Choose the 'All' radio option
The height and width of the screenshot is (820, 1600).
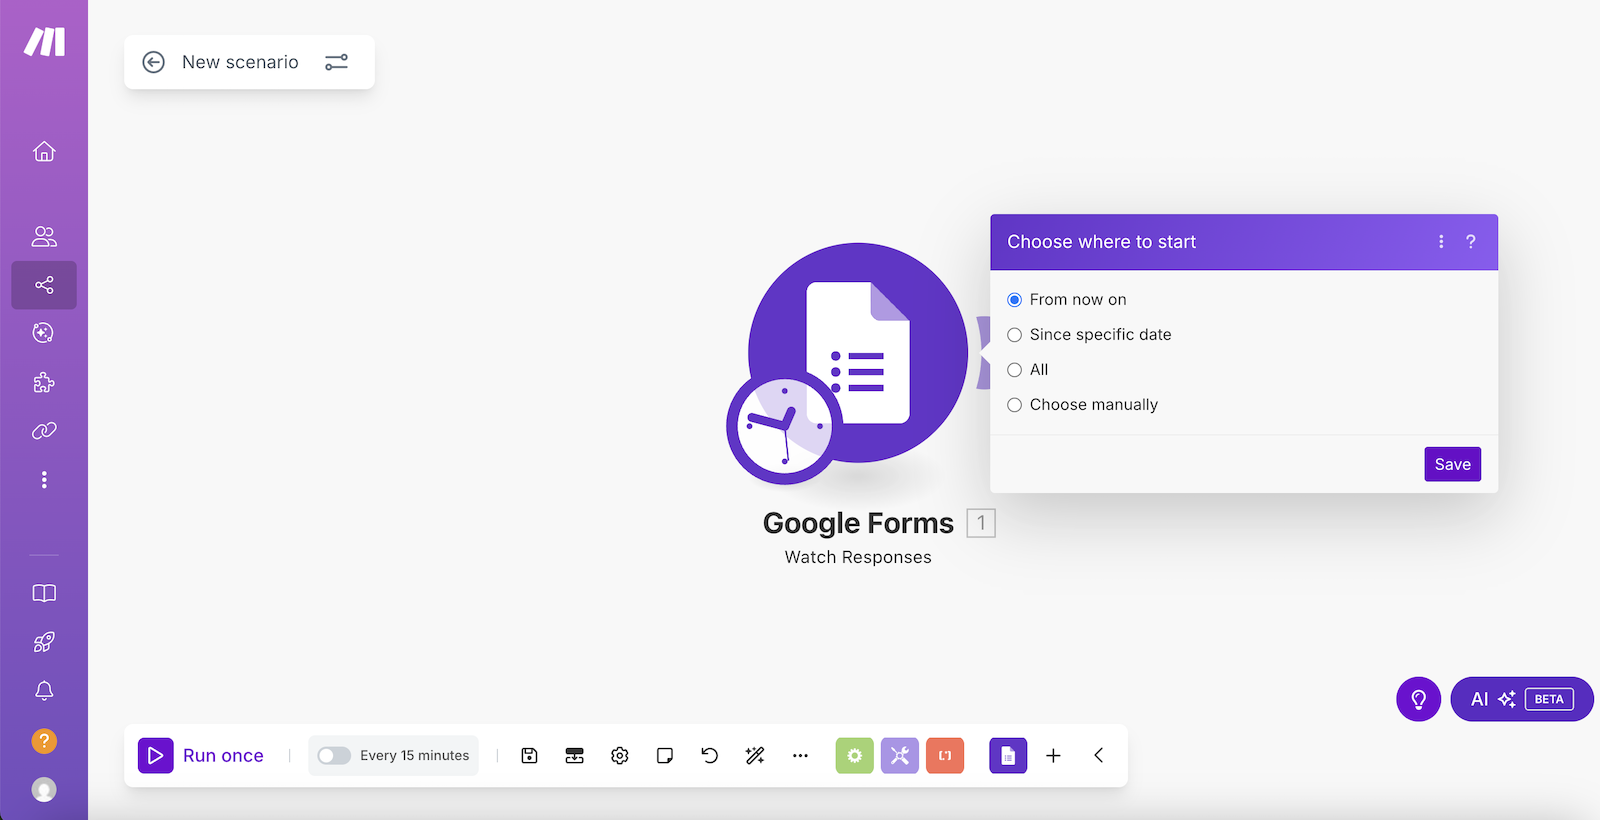pyautogui.click(x=1015, y=370)
